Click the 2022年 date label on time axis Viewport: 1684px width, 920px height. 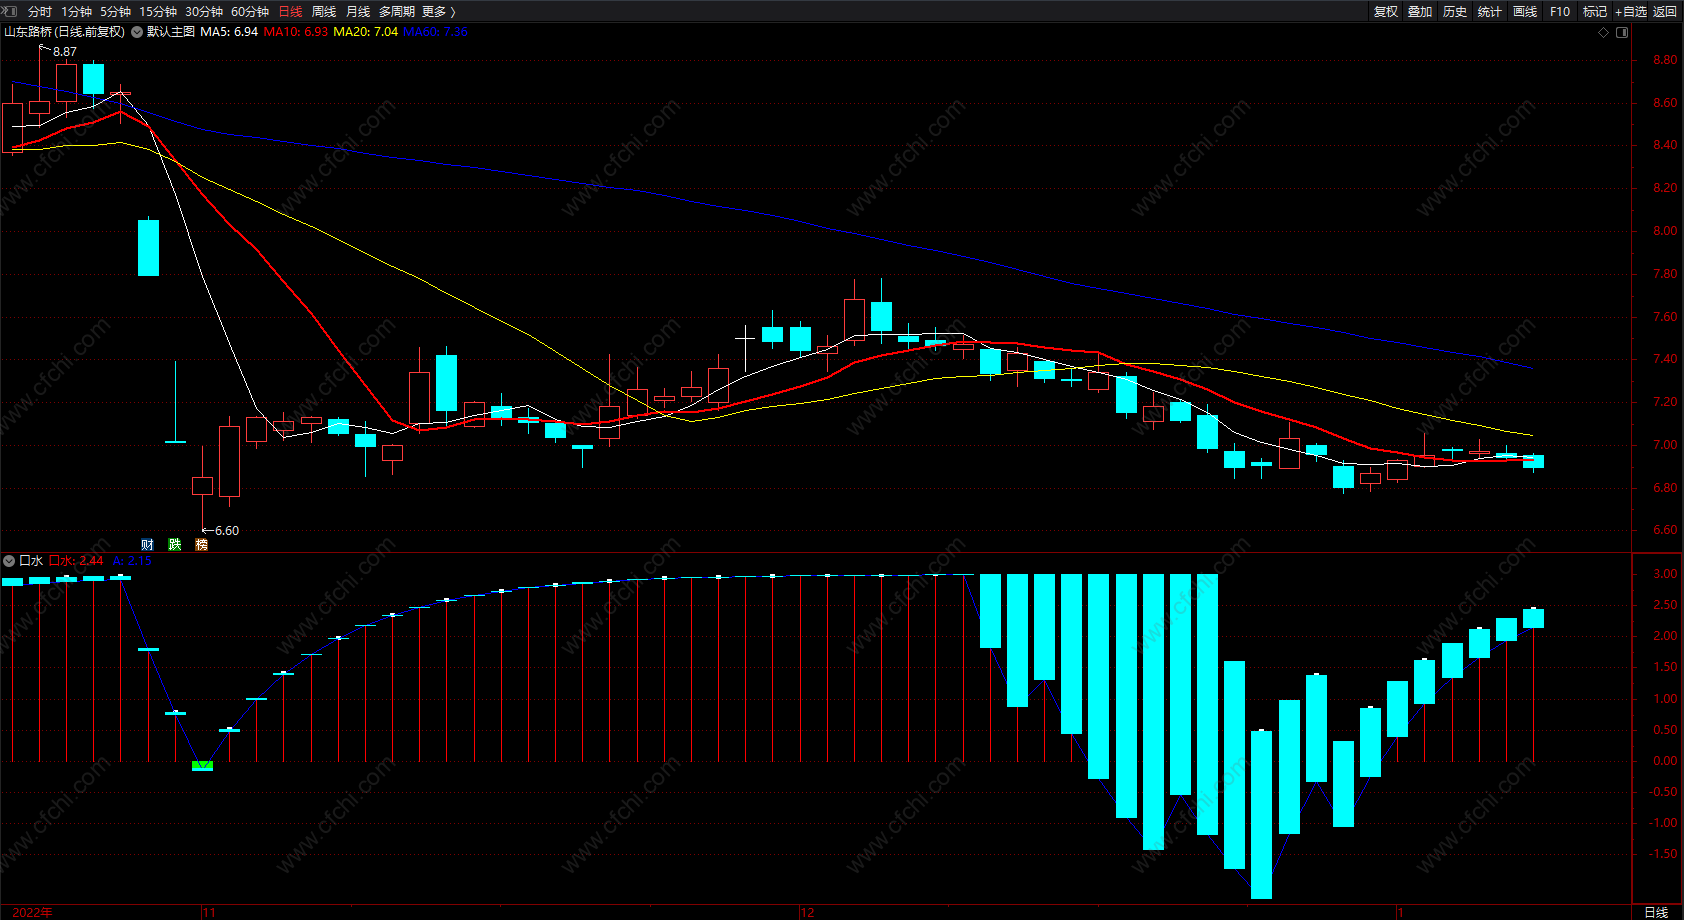click(32, 912)
